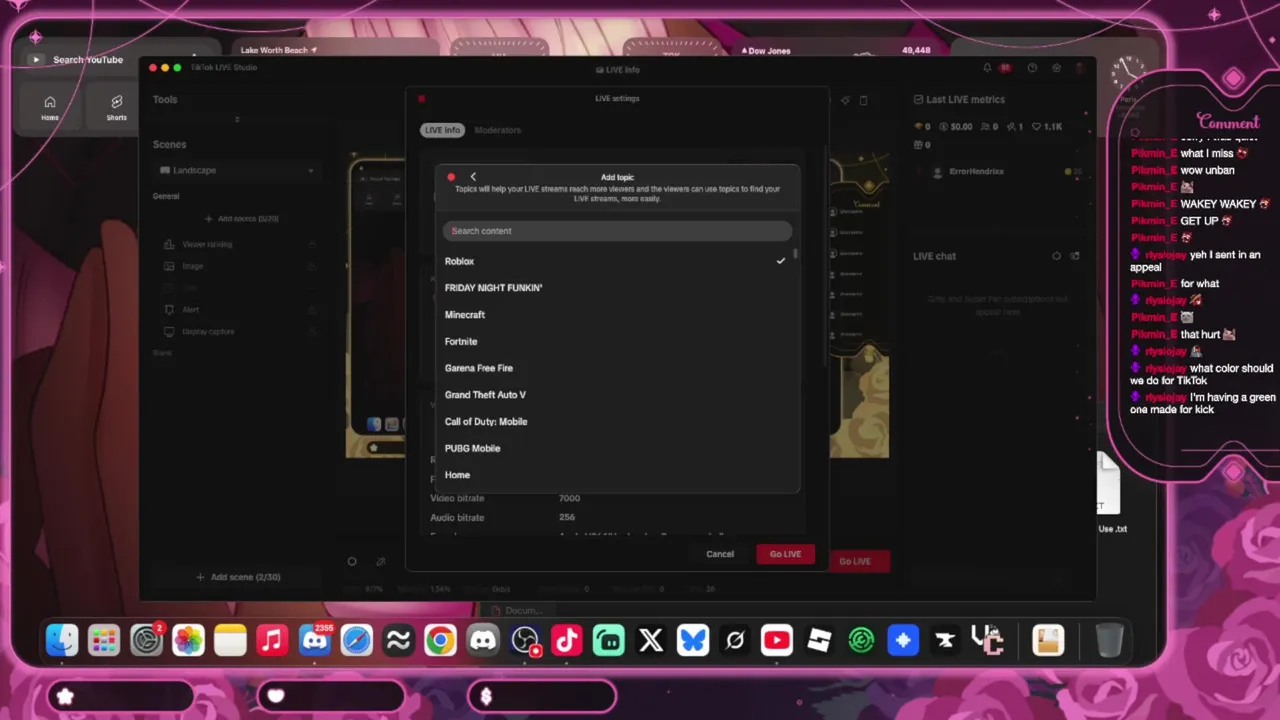Click notification bell in TikTok LIVE Studio

(x=987, y=68)
